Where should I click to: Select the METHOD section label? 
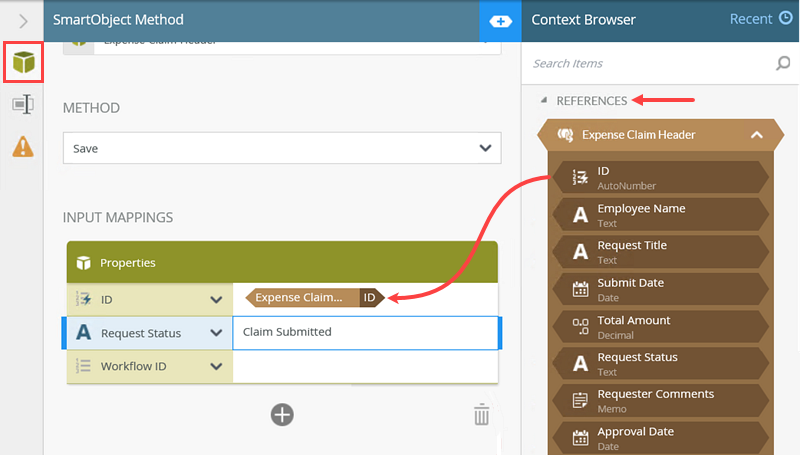pos(91,108)
